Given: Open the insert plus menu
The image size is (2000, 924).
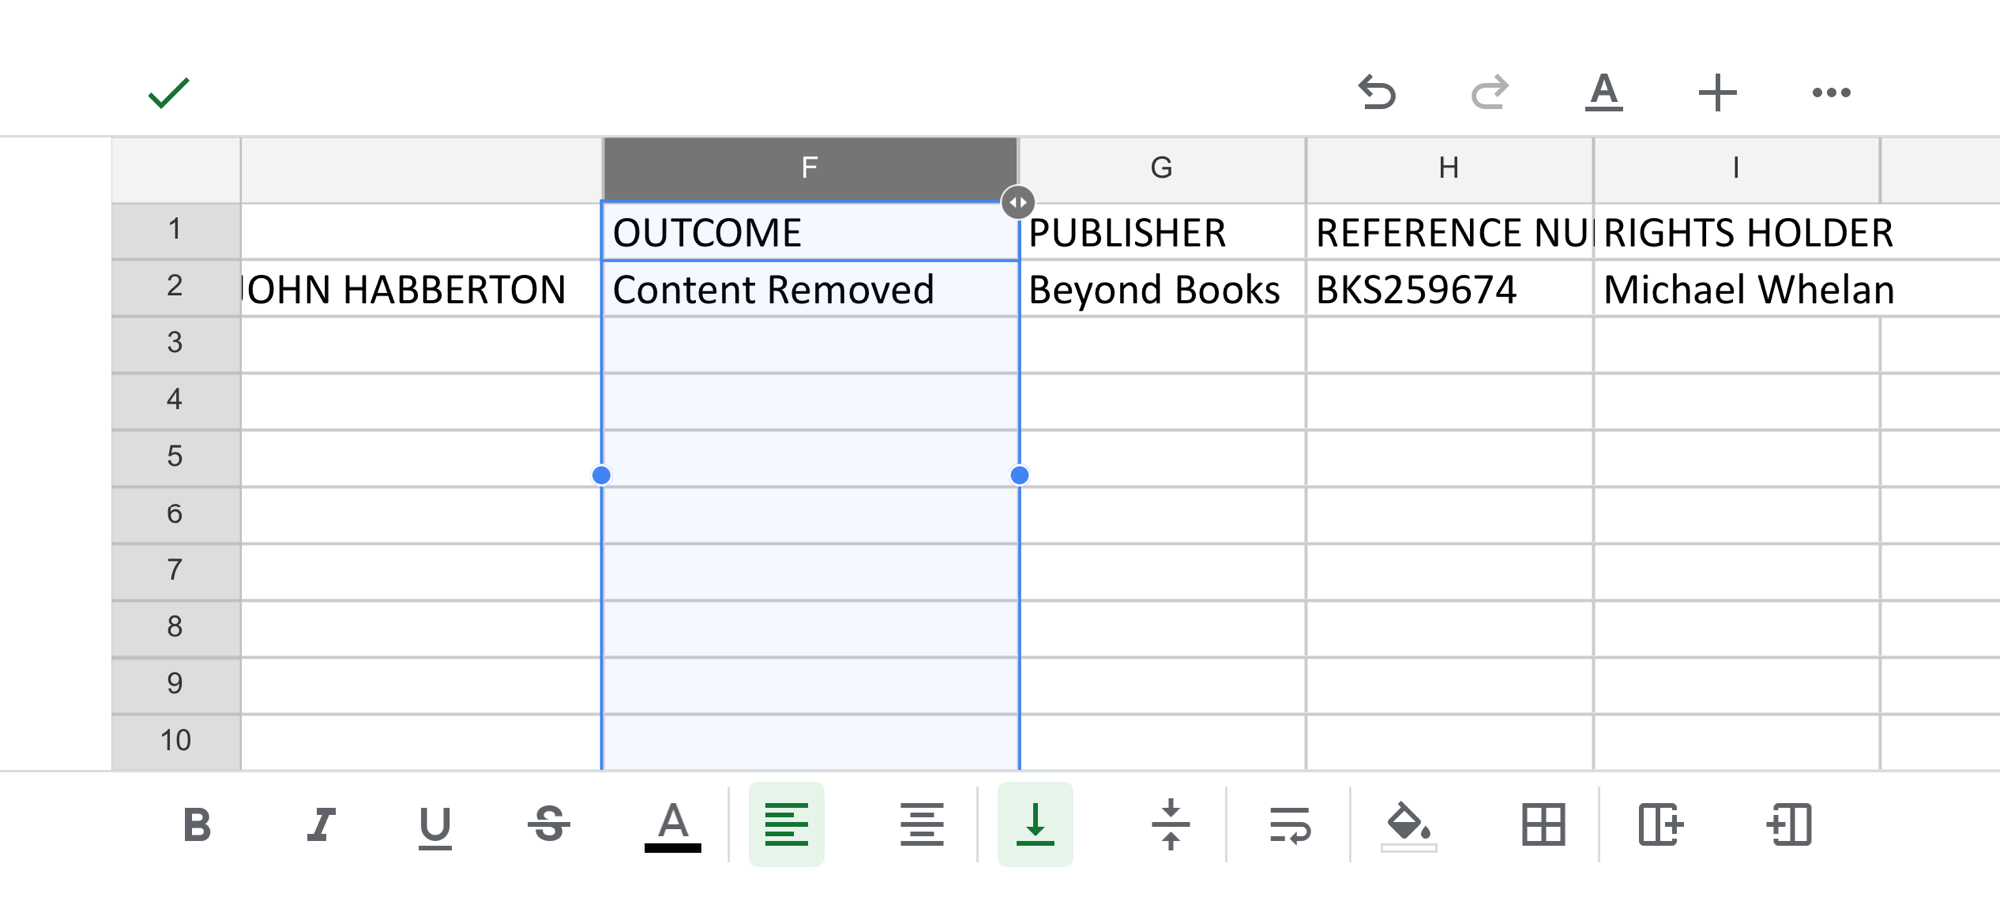Looking at the screenshot, I should click(1717, 93).
